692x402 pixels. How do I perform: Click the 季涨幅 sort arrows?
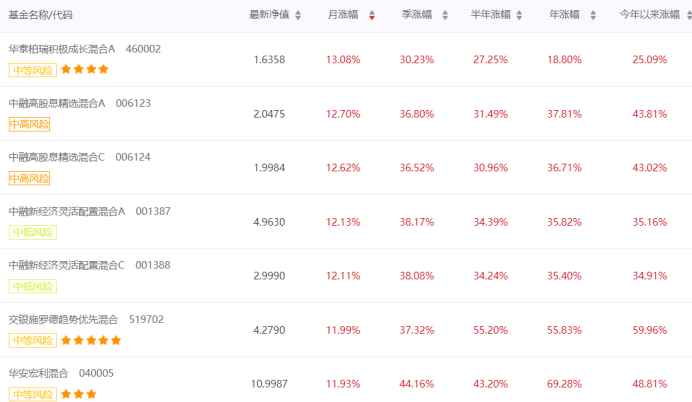446,16
